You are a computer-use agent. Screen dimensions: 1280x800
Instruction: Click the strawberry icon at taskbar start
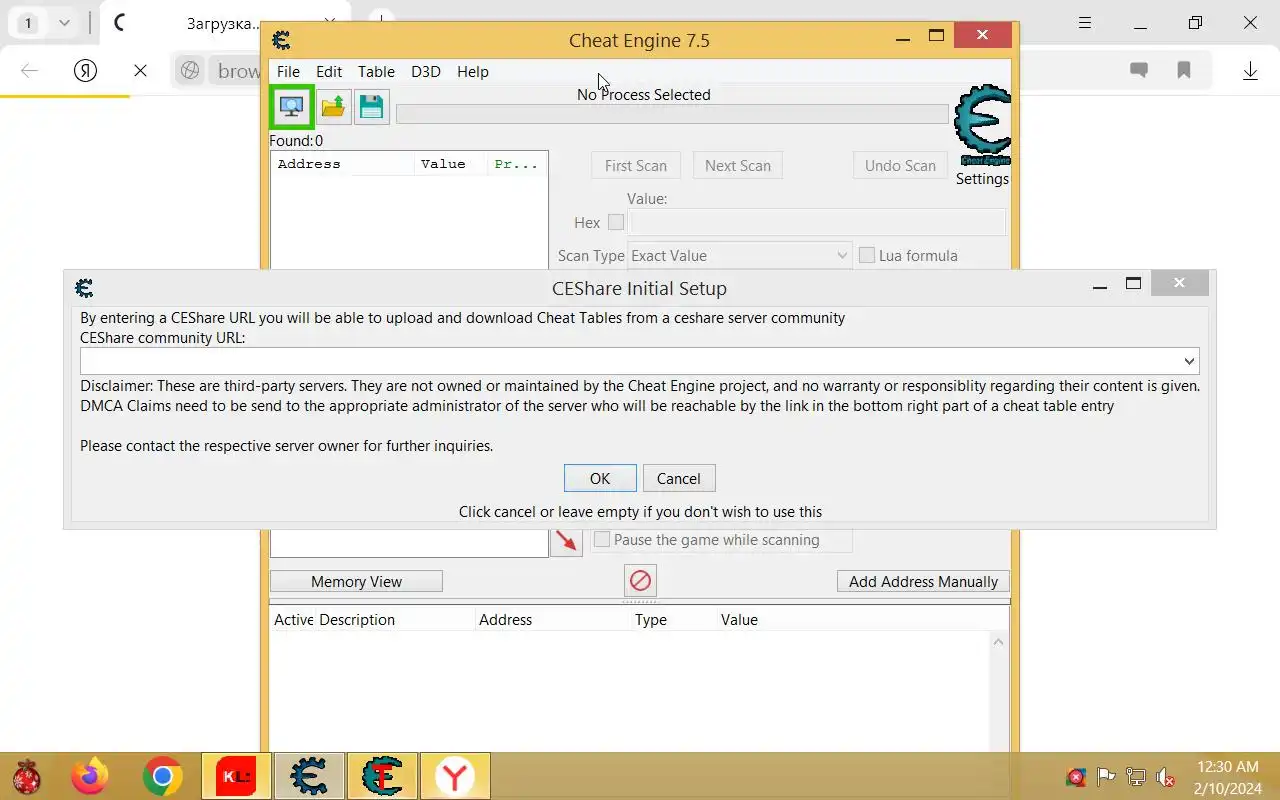pyautogui.click(x=27, y=776)
